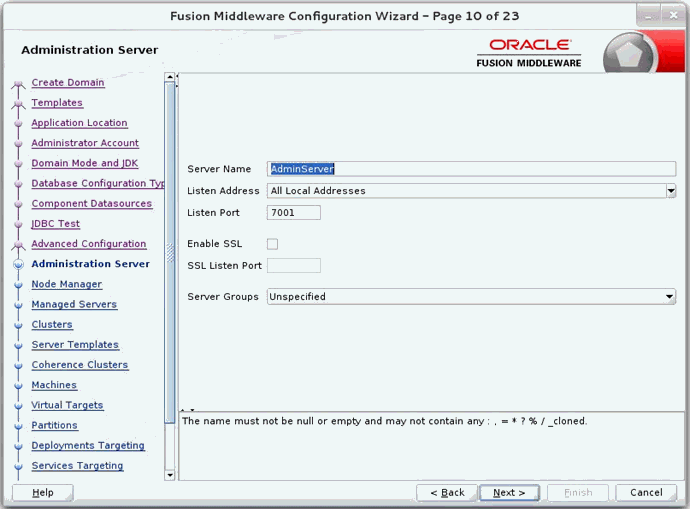Screen dimensions: 690x509
Task: Click the Templates step marker icon
Action: (18, 104)
